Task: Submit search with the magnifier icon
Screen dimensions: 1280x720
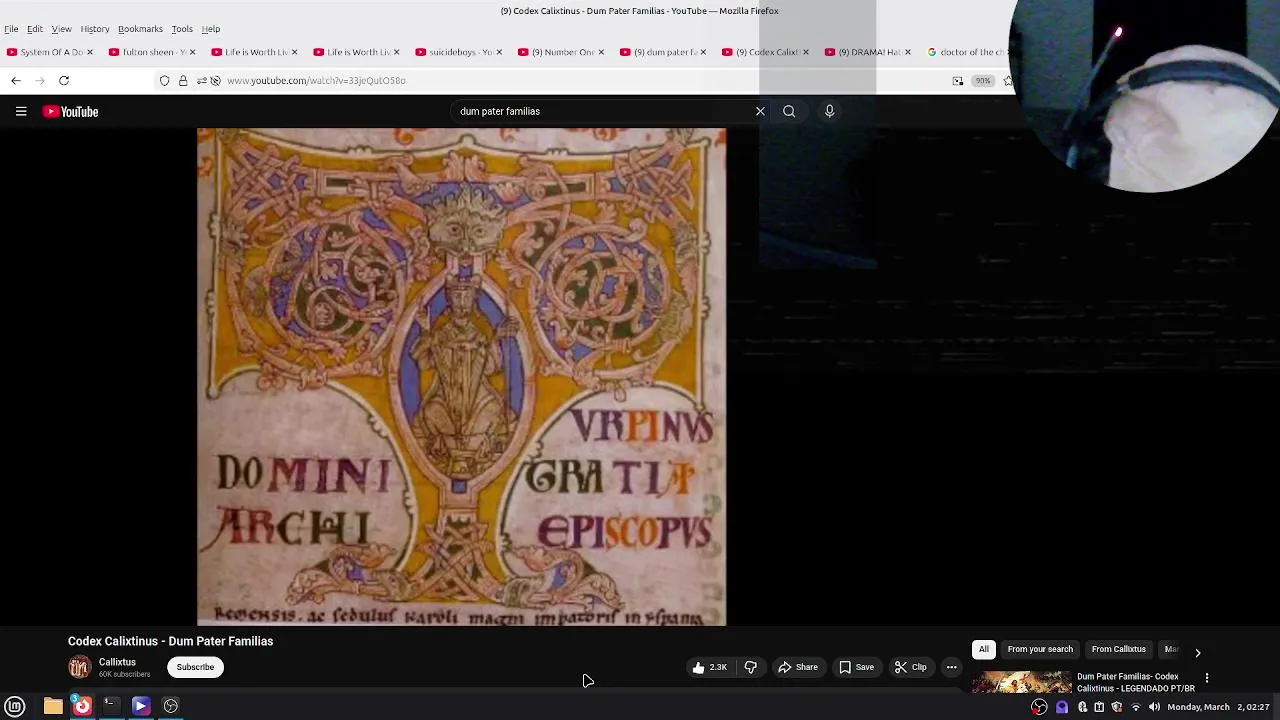Action: [x=789, y=111]
